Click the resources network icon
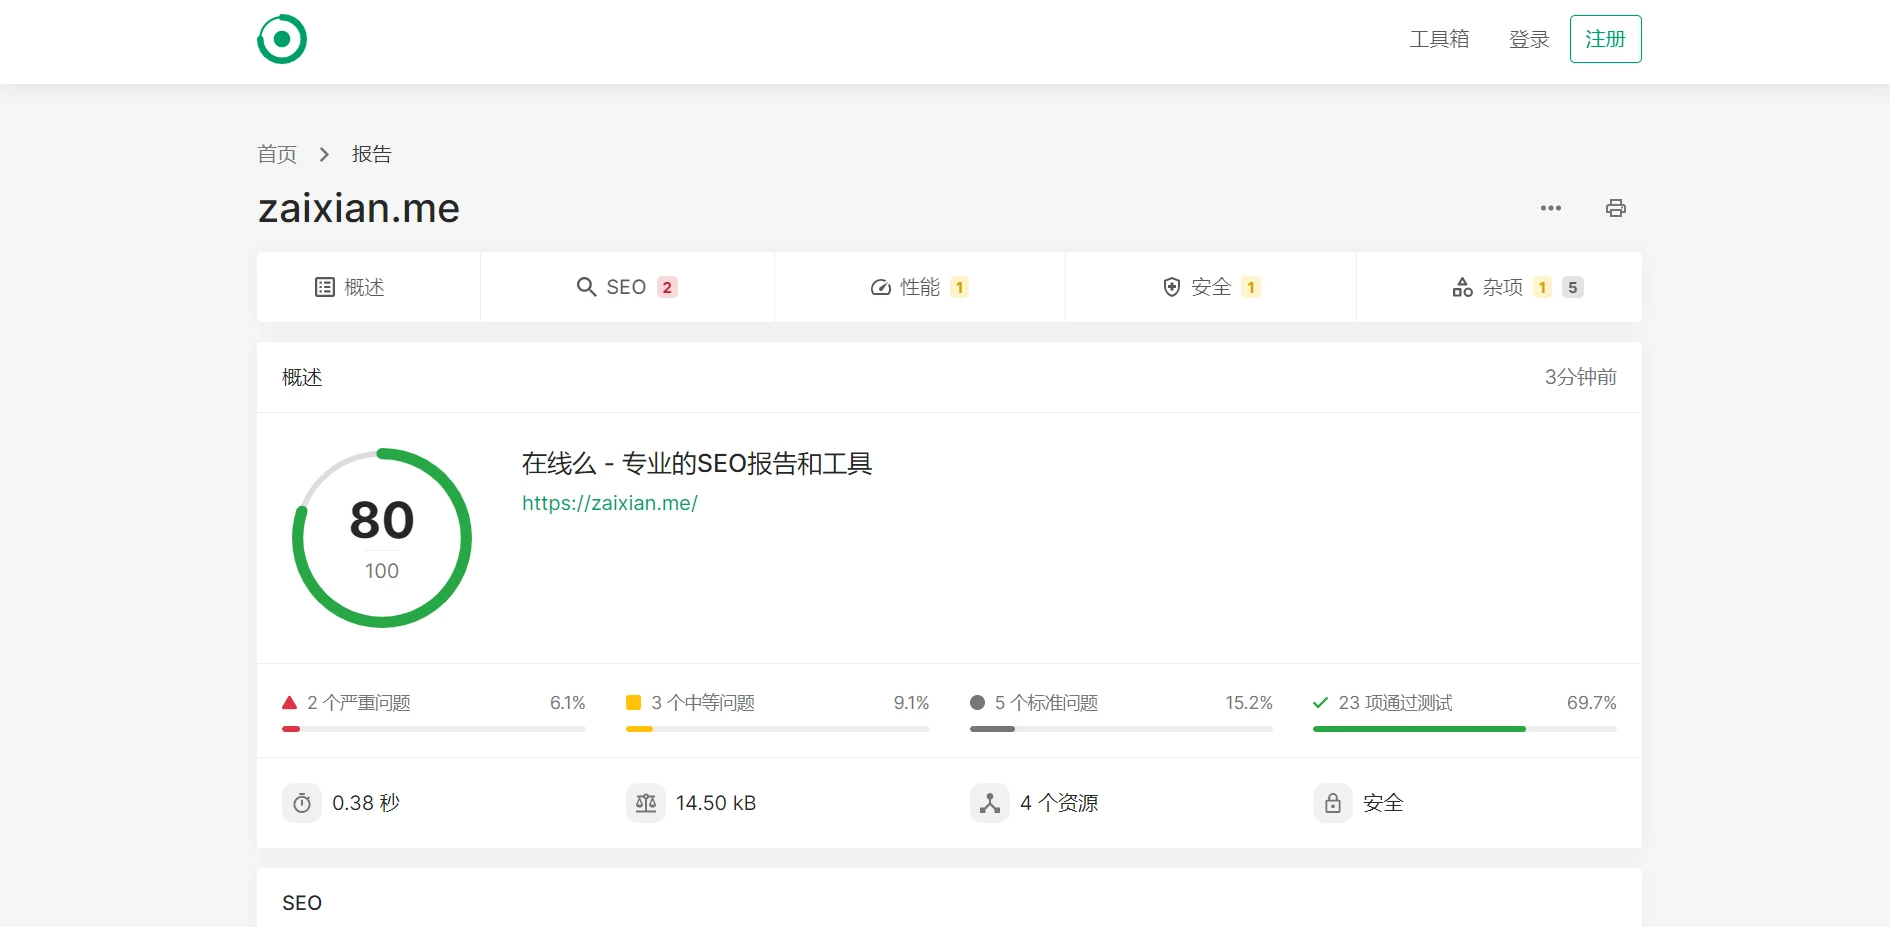Viewport: 1890px width, 927px height. (989, 803)
